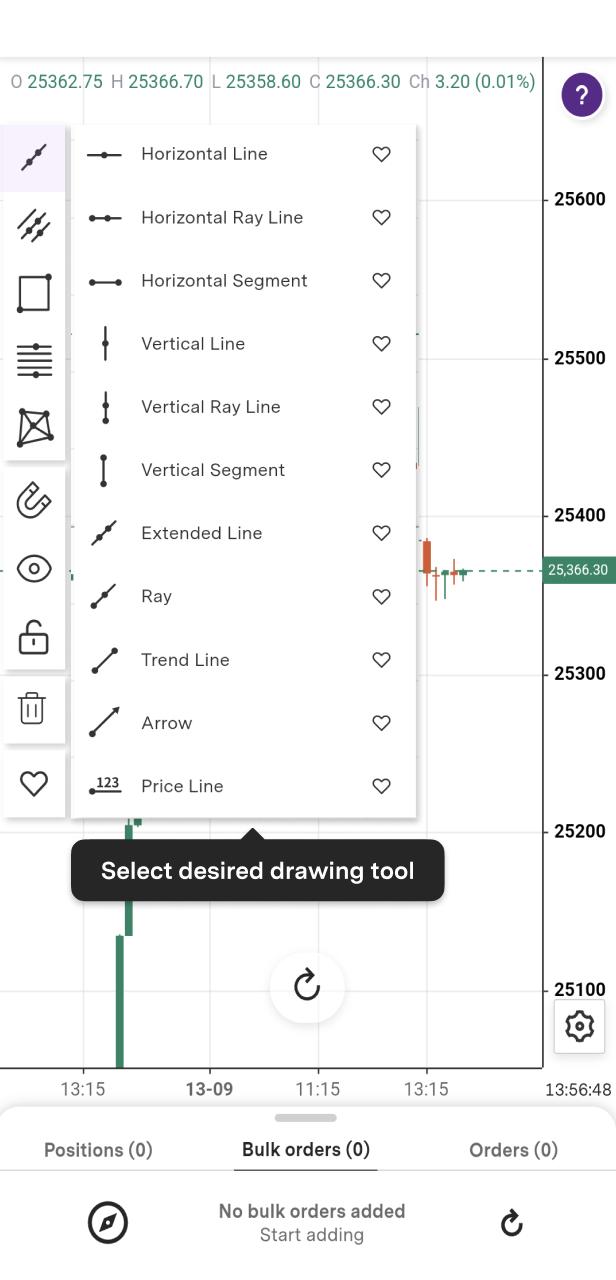
Task: Choose the rectangle shapes tool
Action: point(34,293)
